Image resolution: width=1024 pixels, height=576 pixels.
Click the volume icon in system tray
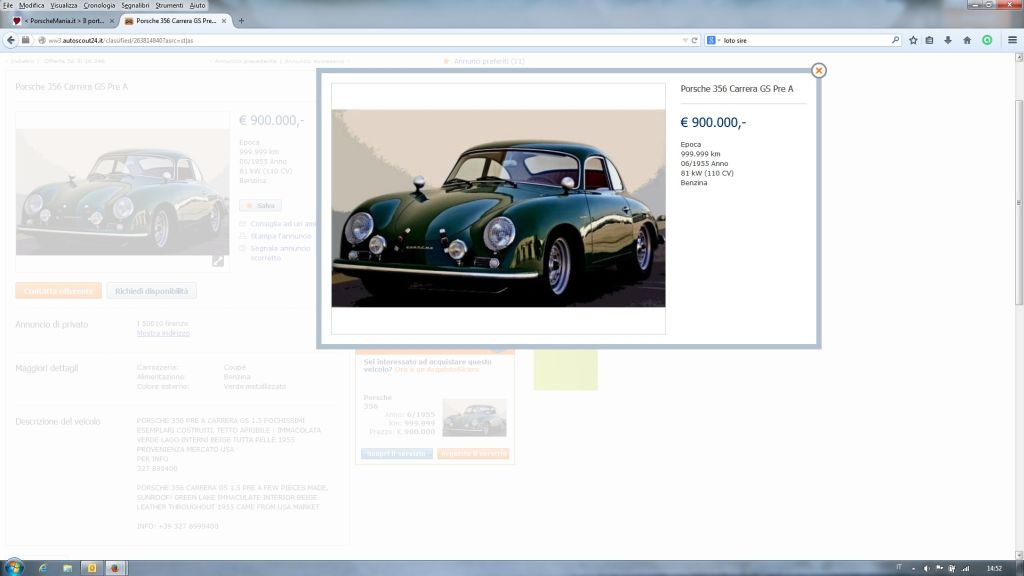click(927, 568)
